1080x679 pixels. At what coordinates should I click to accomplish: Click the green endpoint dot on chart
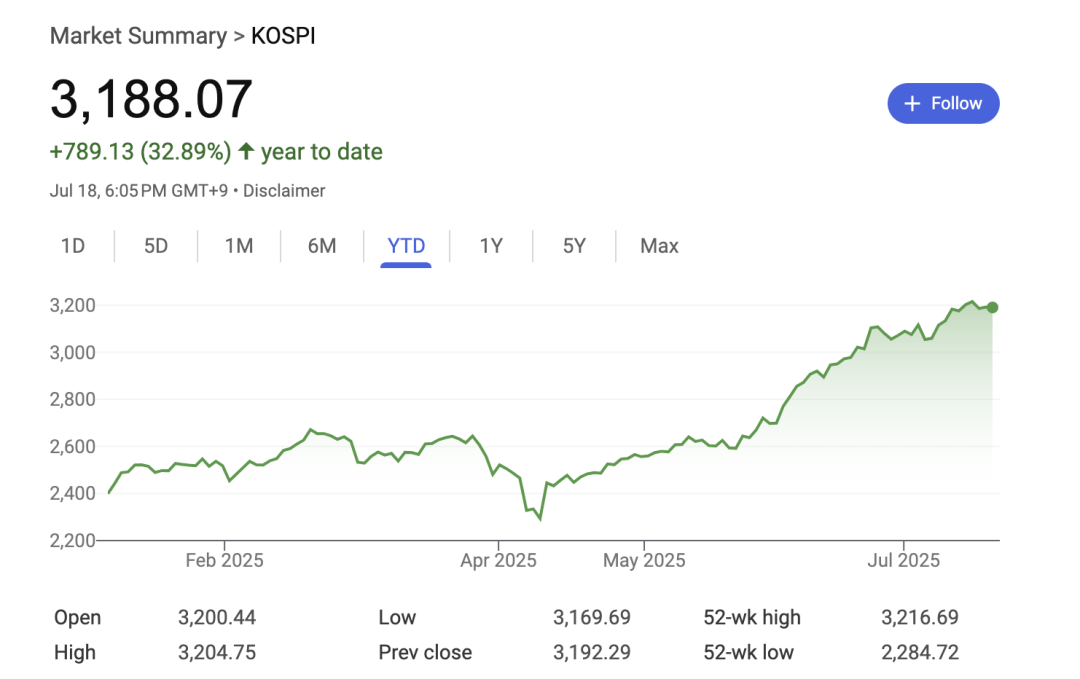pos(992,307)
